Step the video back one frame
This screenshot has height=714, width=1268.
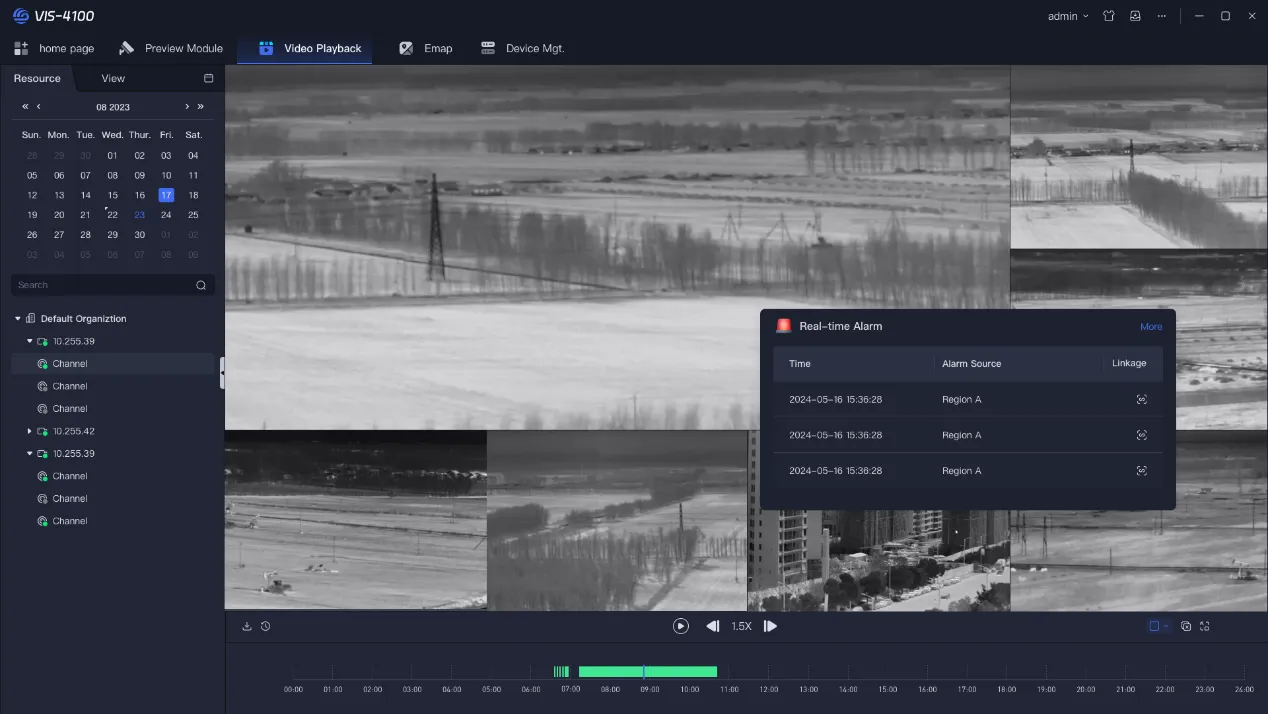pyautogui.click(x=712, y=625)
